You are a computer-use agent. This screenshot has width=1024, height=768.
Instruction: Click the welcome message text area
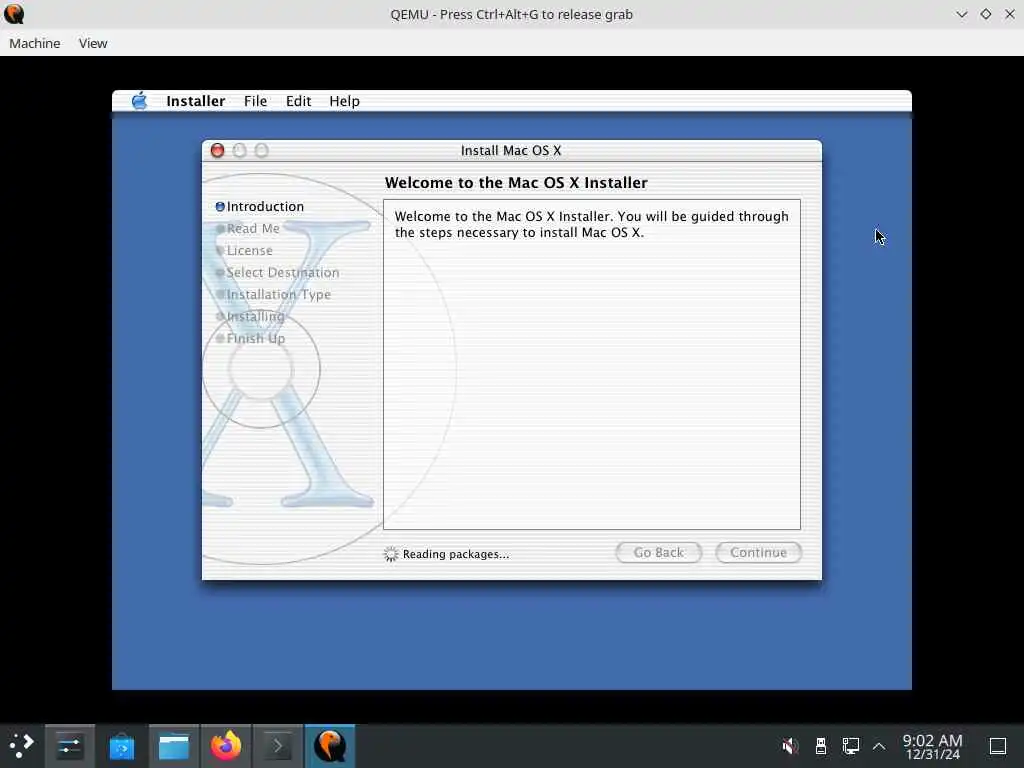(592, 364)
